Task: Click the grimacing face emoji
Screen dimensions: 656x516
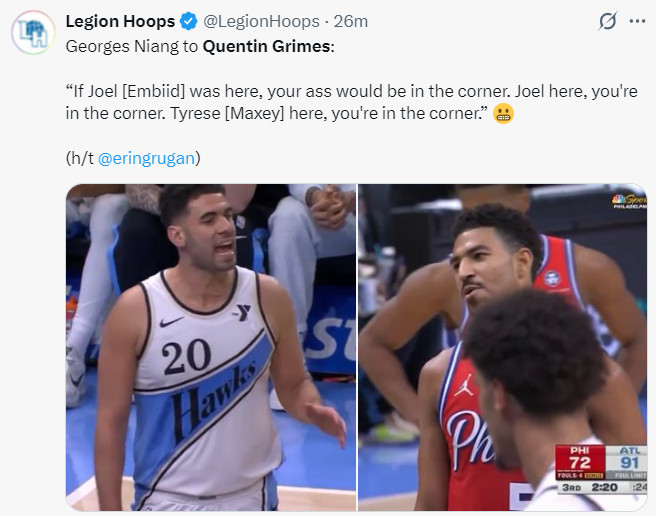Action: [x=503, y=114]
